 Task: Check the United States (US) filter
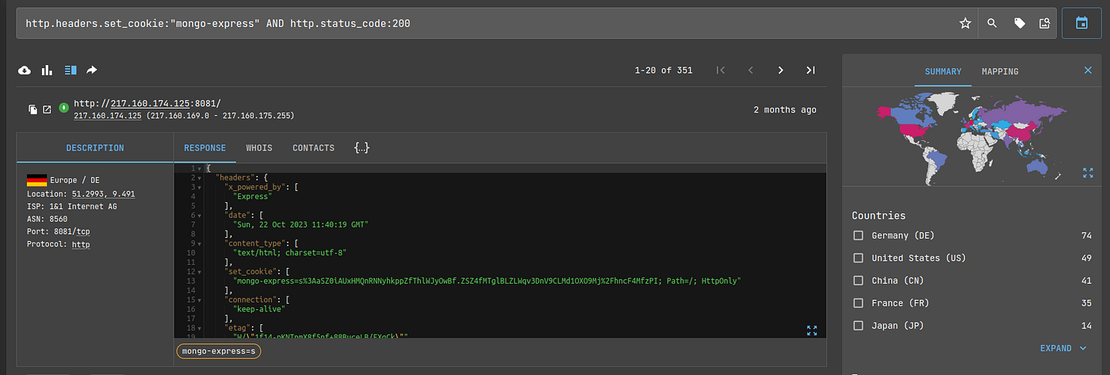858,258
